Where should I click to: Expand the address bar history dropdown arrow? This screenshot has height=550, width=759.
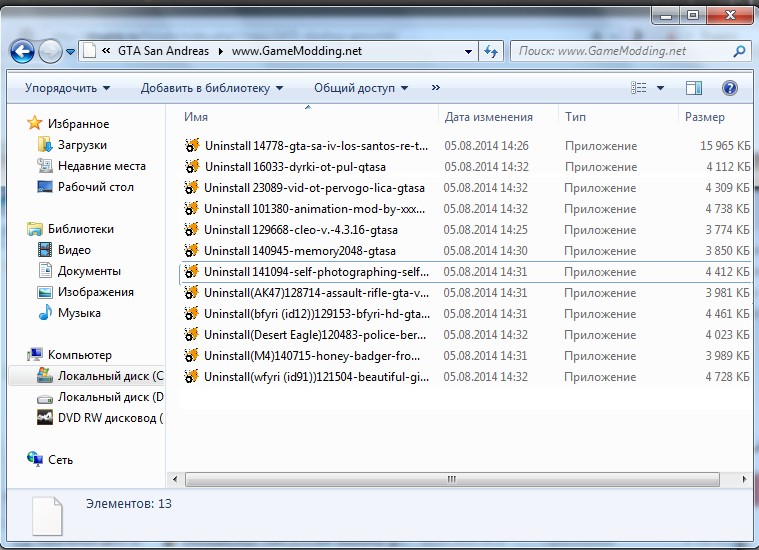468,51
